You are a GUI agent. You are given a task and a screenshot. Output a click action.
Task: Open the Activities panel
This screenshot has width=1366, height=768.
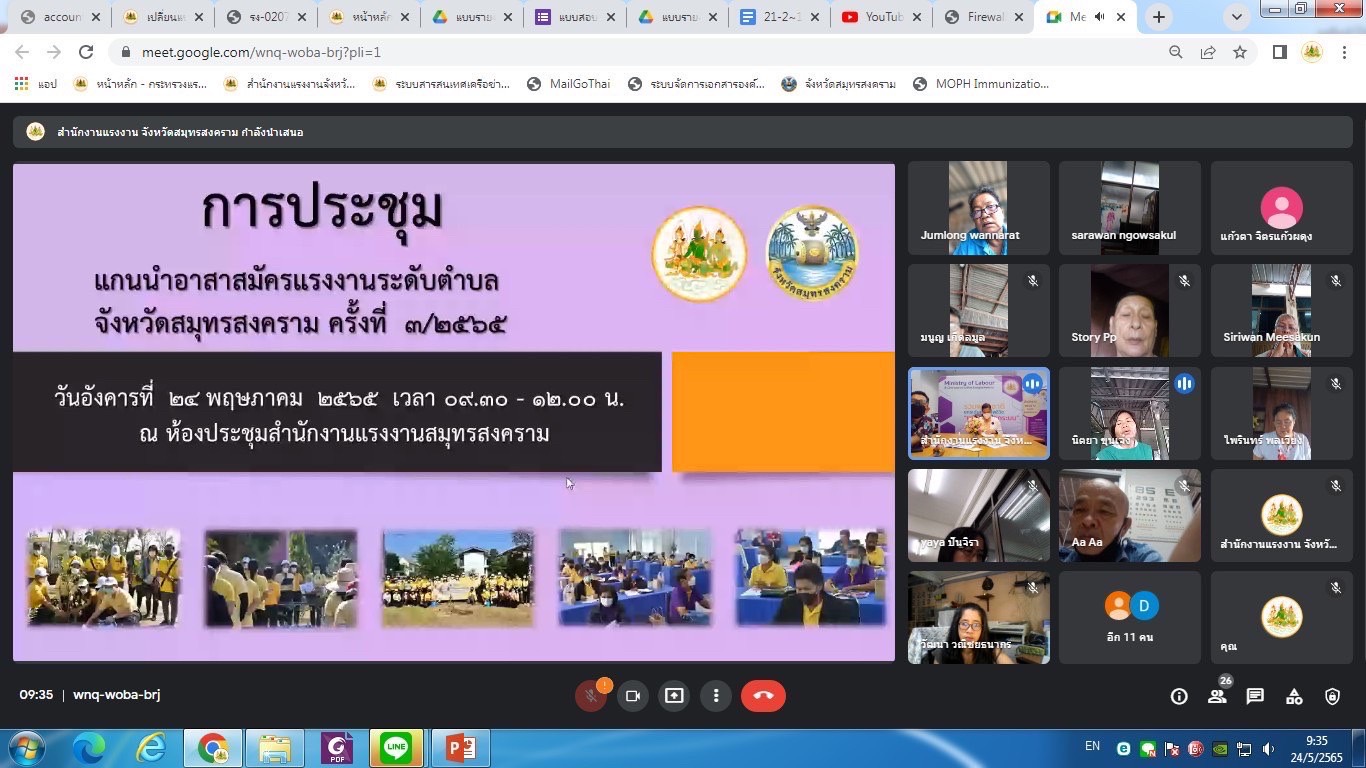click(x=1294, y=697)
